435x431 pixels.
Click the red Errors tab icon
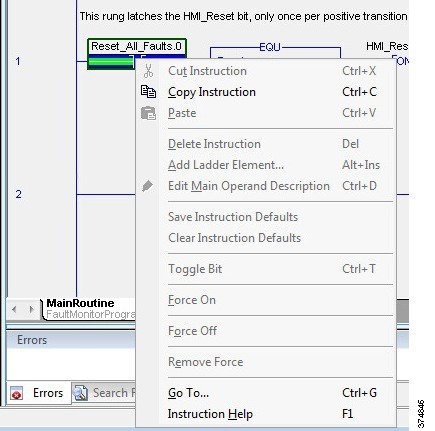pos(16,393)
